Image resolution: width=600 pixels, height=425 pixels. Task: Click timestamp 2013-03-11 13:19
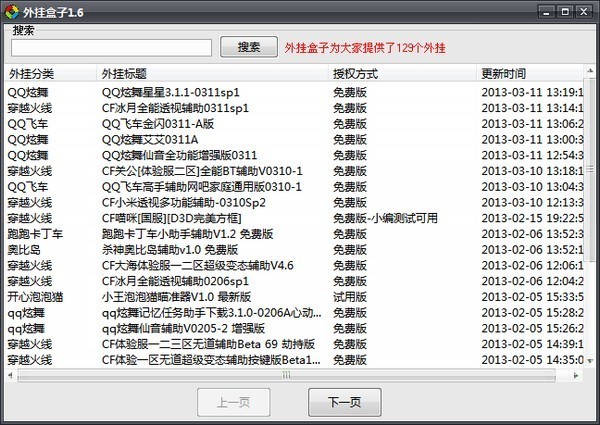[x=532, y=92]
